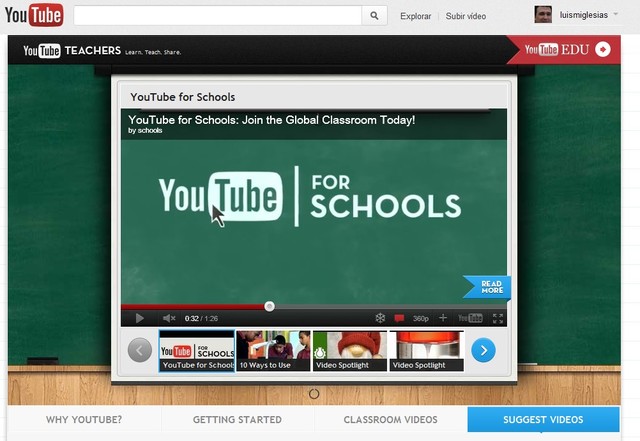Enter fullscreen mode
This screenshot has height=441, width=640.
498,318
